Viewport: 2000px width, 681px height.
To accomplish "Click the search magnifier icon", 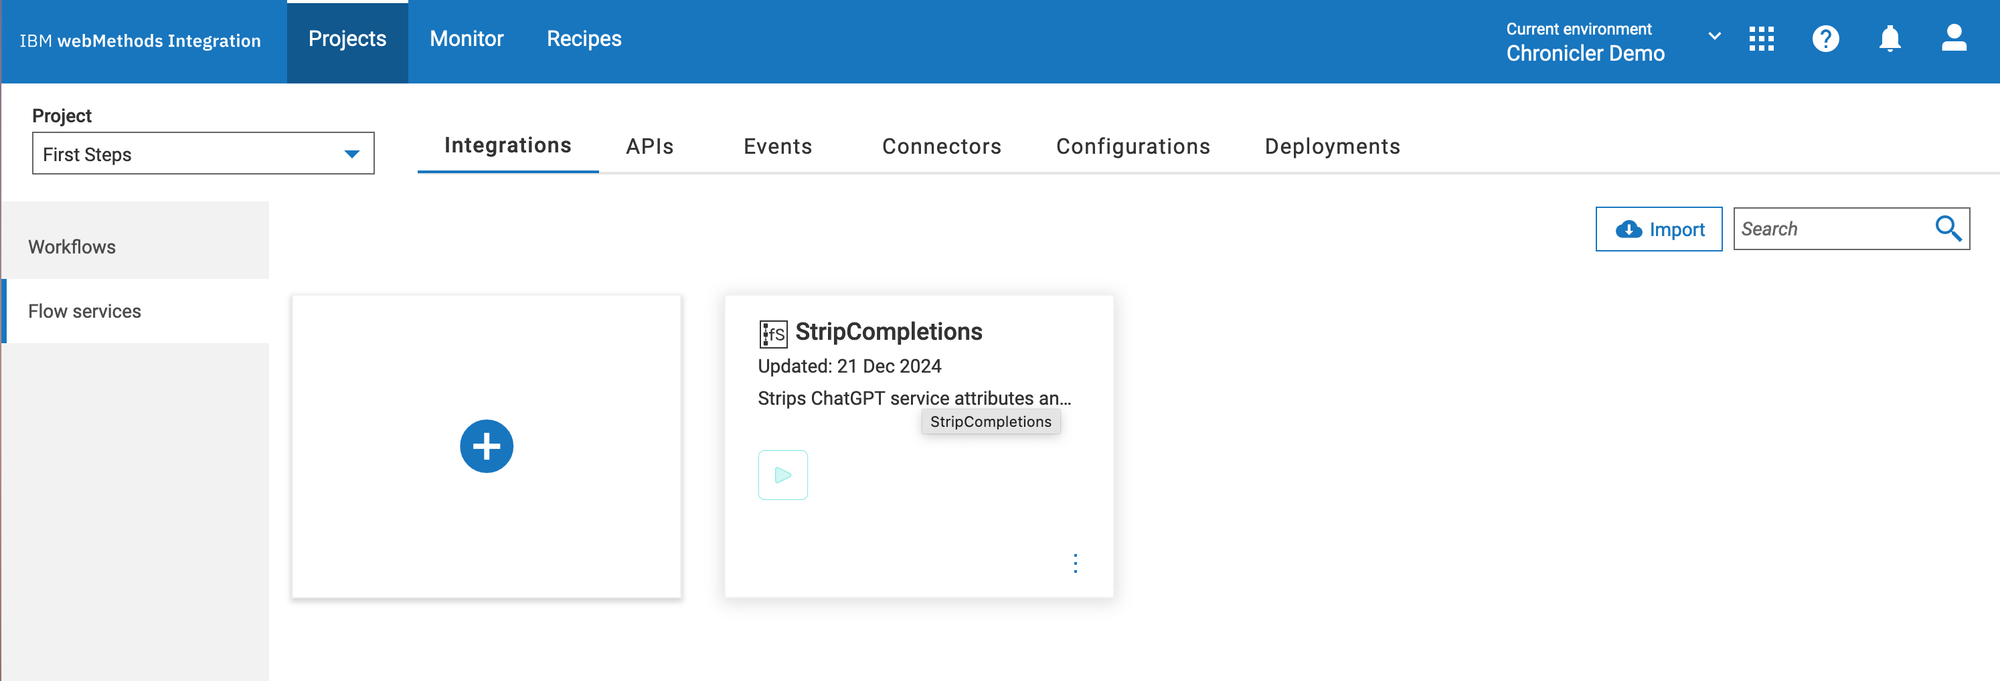I will coord(1947,229).
